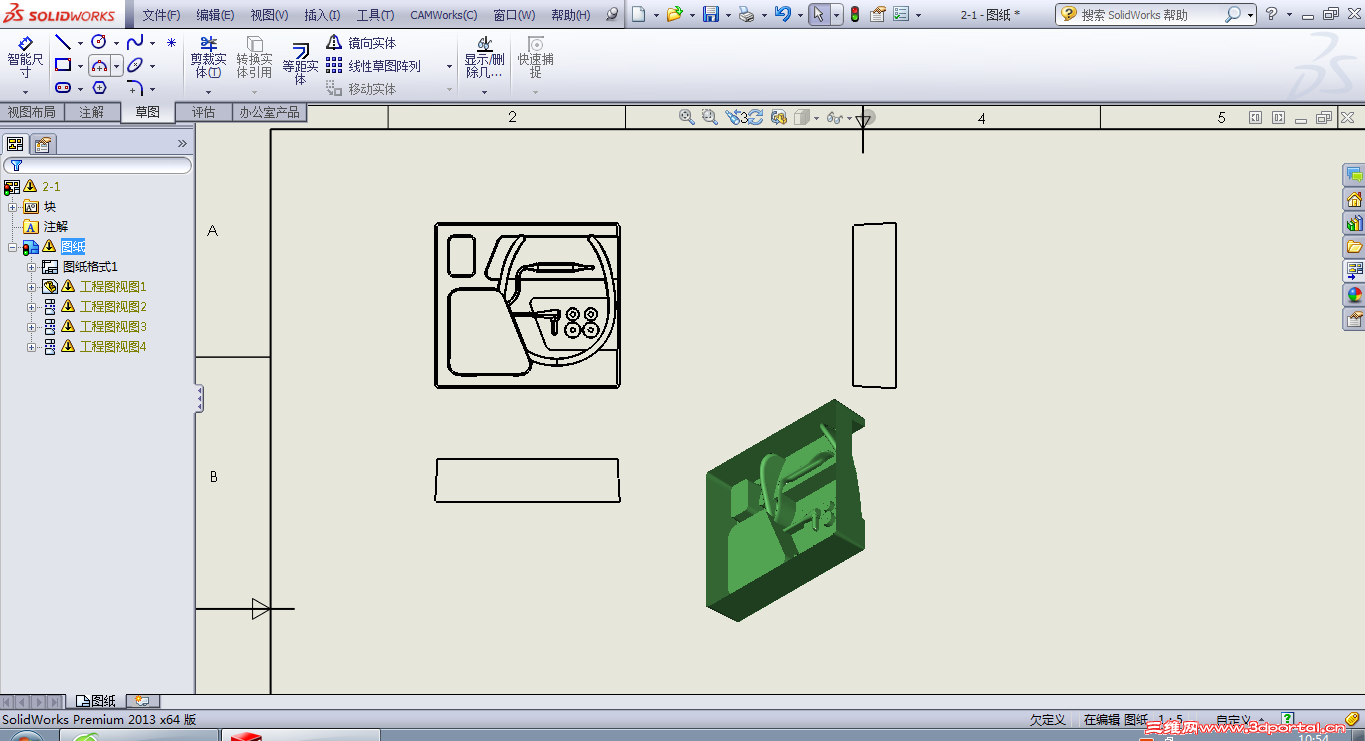The height and width of the screenshot is (741, 1365).
Task: Select the Point sketch tool
Action: [x=171, y=42]
